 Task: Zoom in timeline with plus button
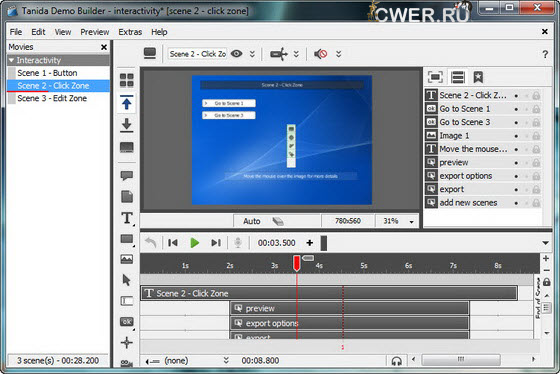tap(546, 258)
